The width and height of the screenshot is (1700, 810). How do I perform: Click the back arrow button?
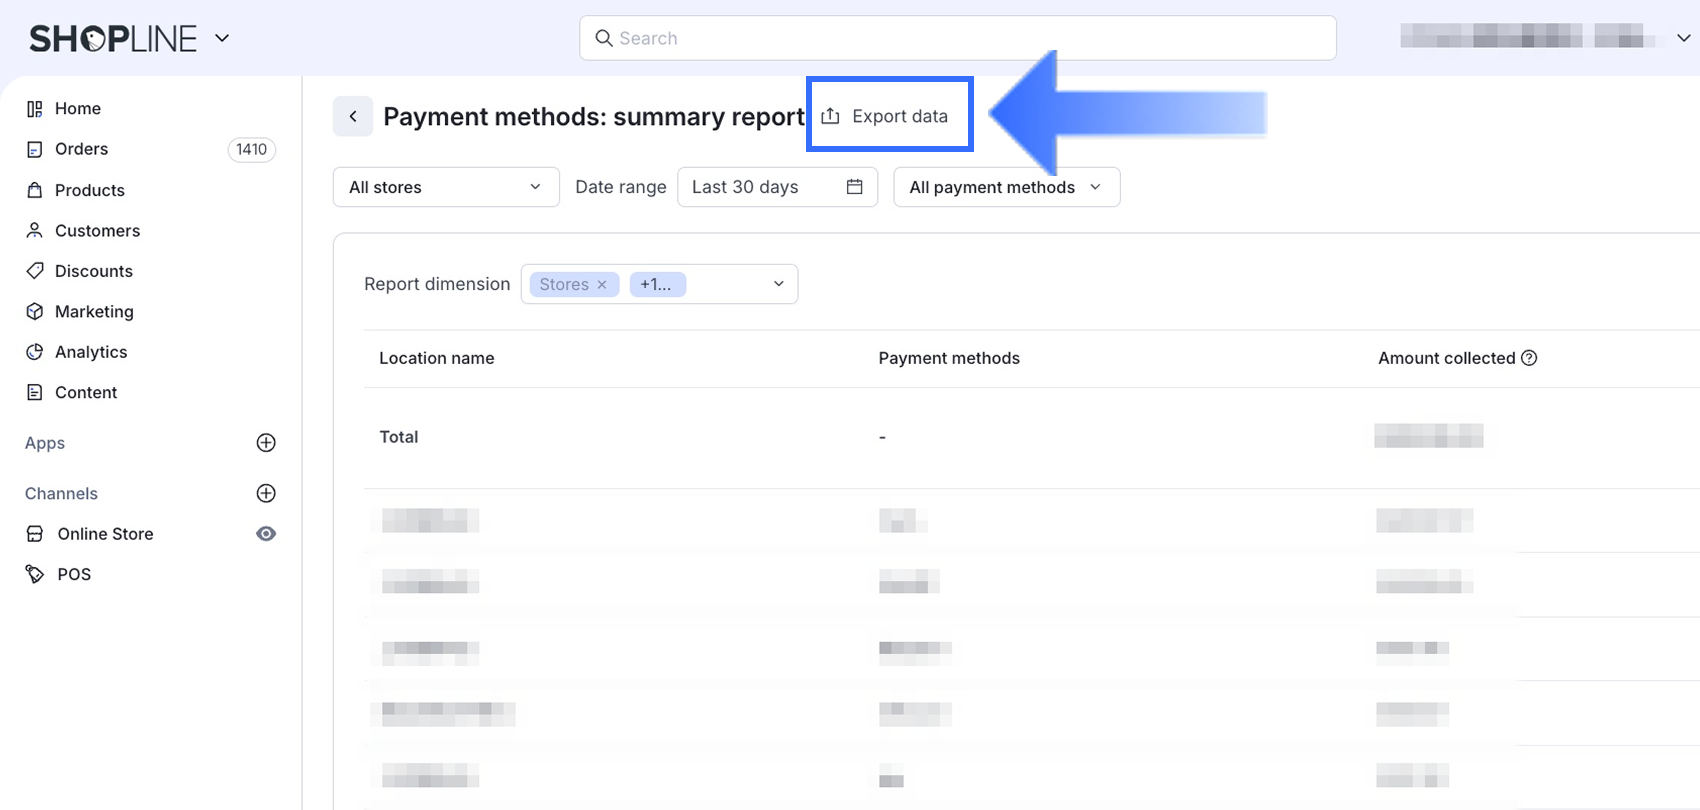pyautogui.click(x=353, y=116)
